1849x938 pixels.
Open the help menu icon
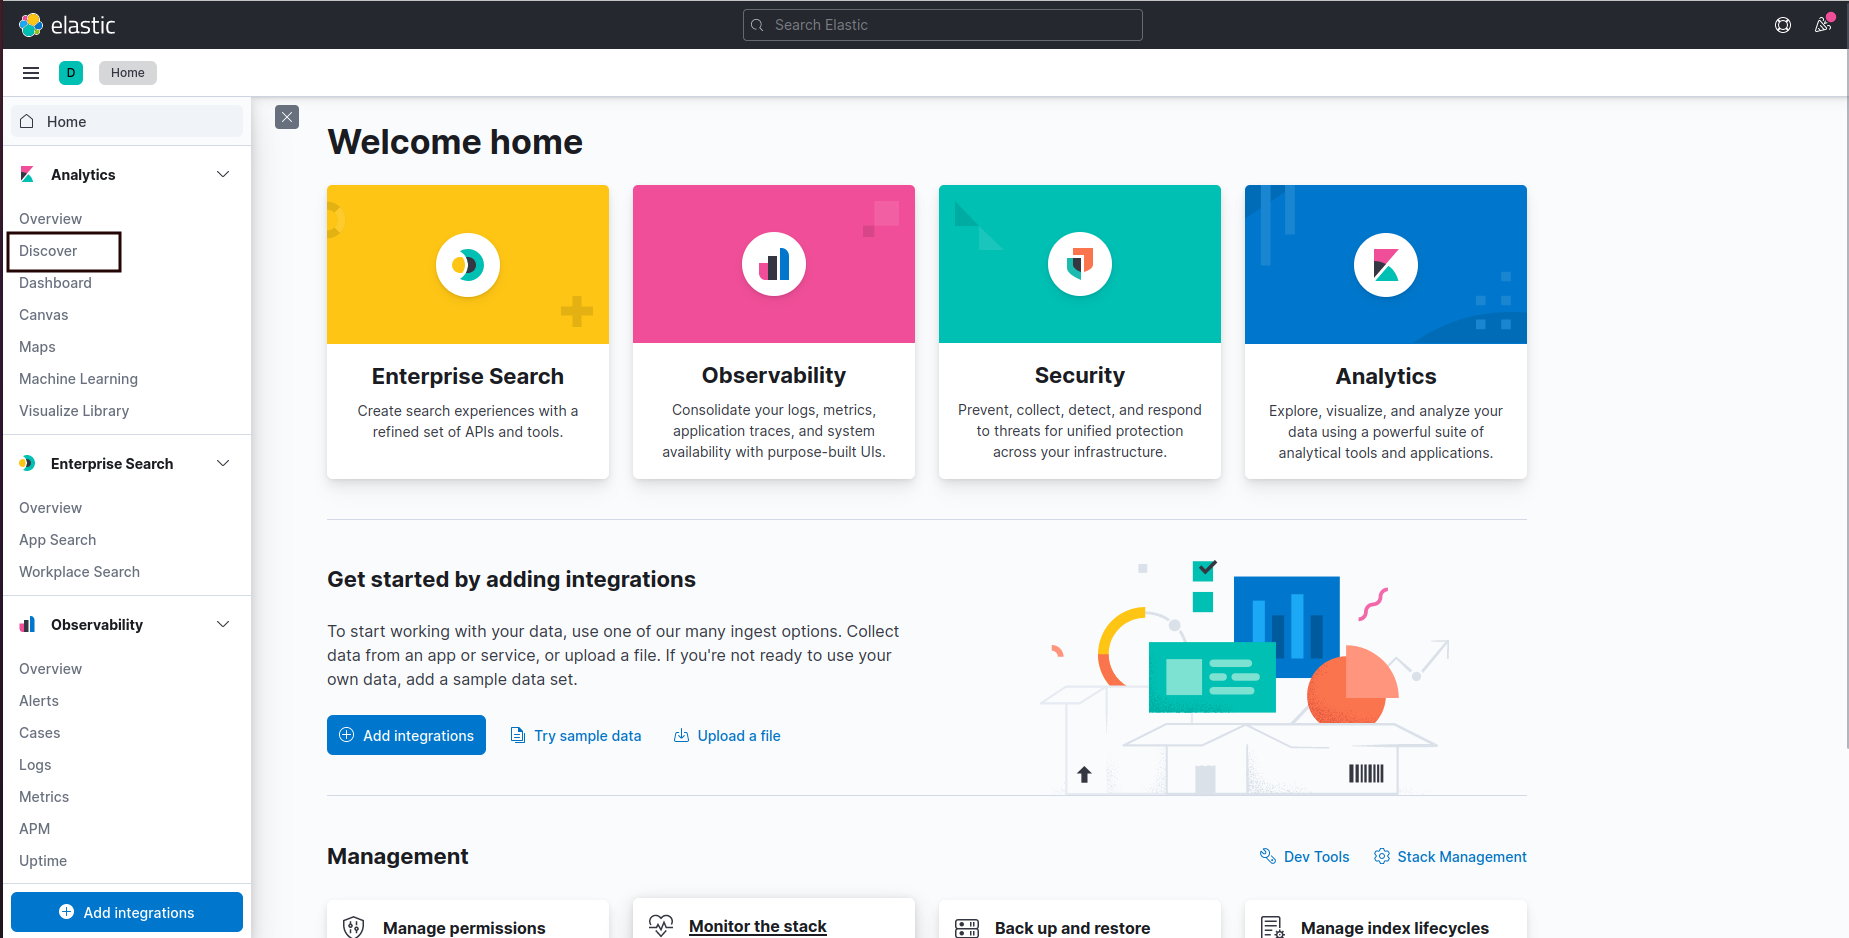(1783, 25)
